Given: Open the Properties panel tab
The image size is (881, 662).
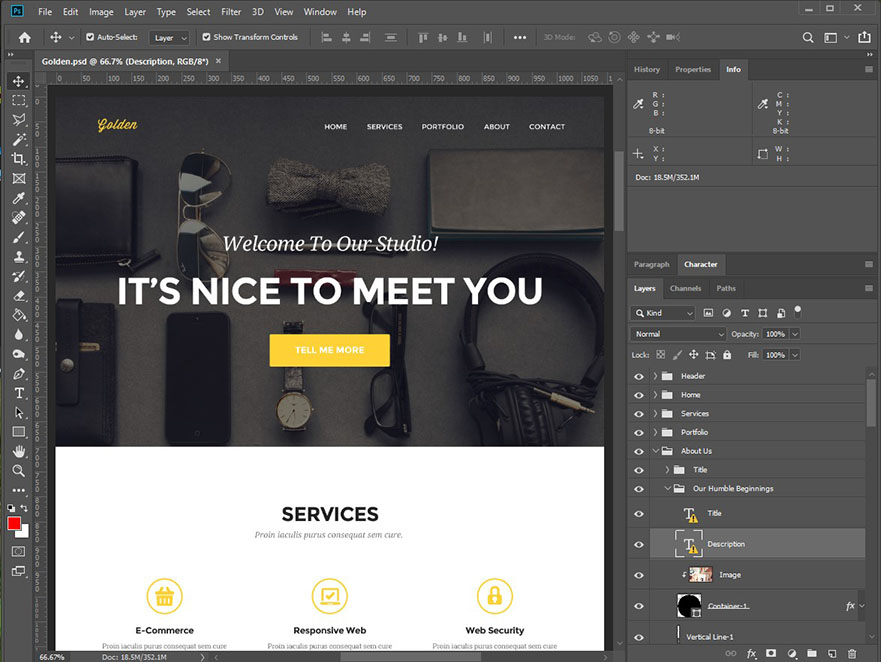Looking at the screenshot, I should pos(692,70).
